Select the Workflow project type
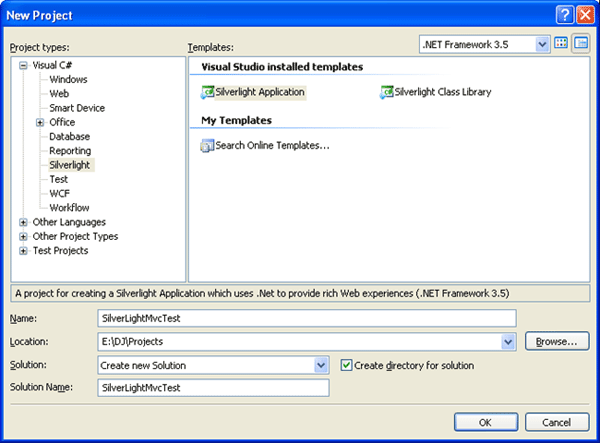 (x=69, y=208)
